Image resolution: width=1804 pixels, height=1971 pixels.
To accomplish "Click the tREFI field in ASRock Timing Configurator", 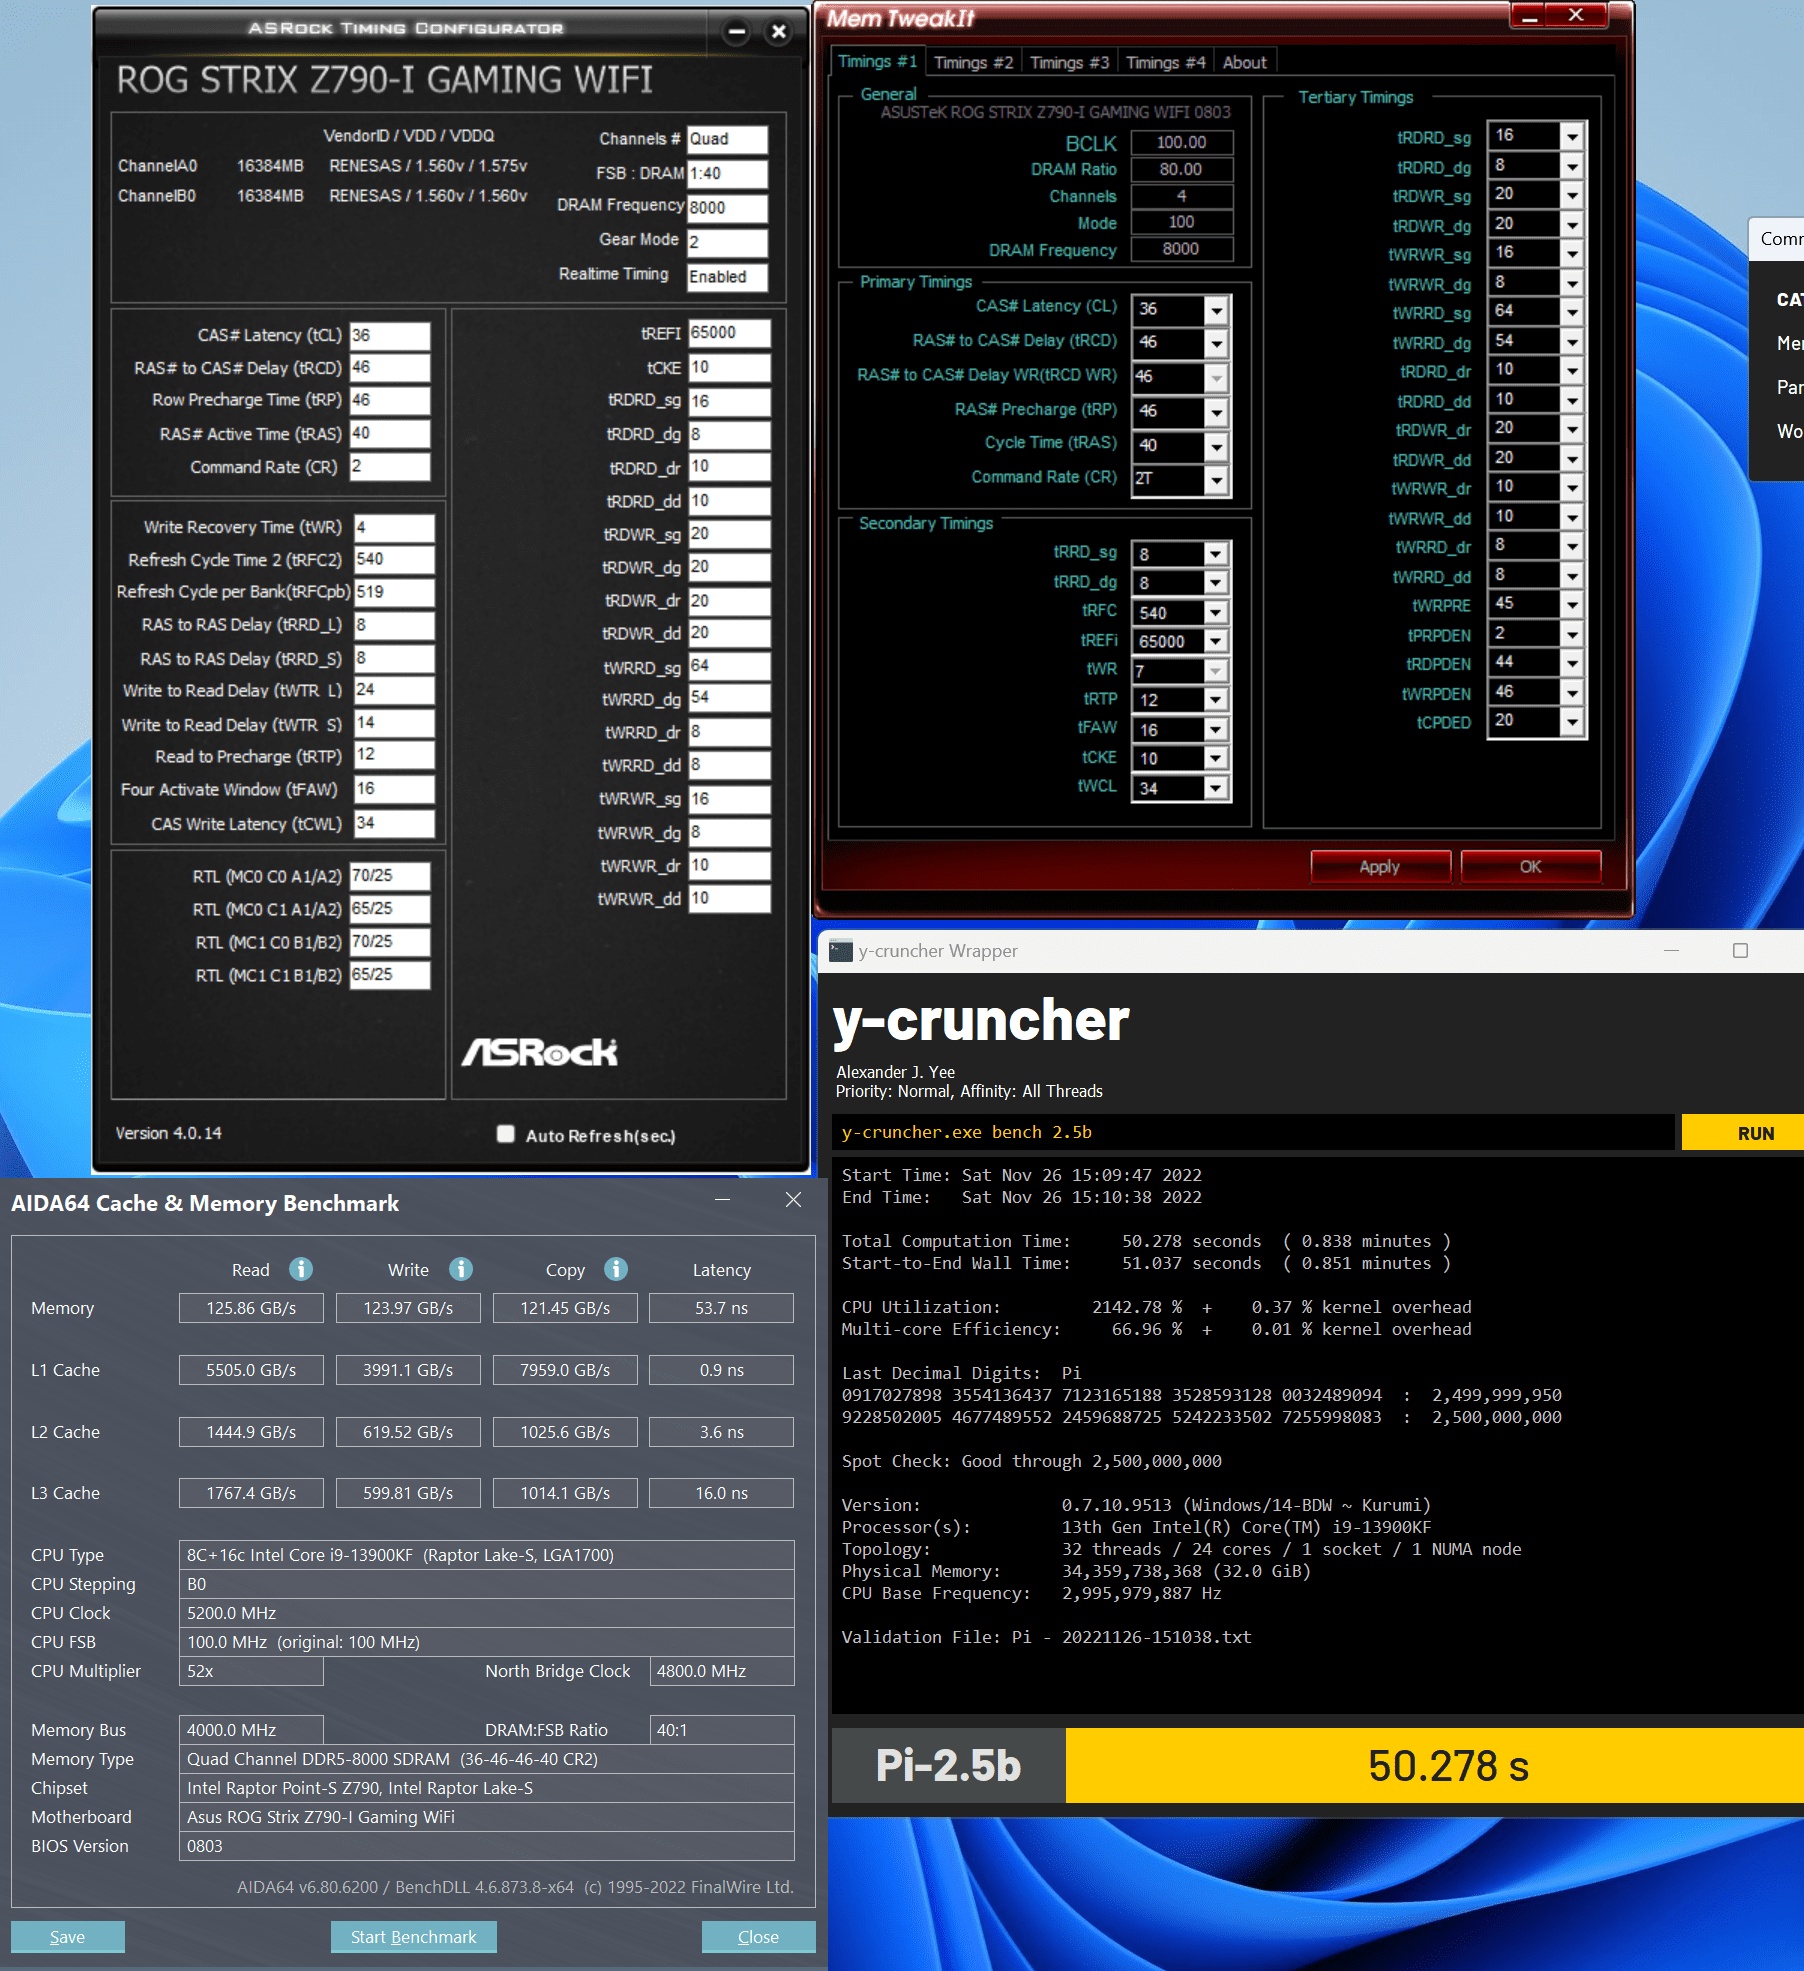I will pos(729,333).
